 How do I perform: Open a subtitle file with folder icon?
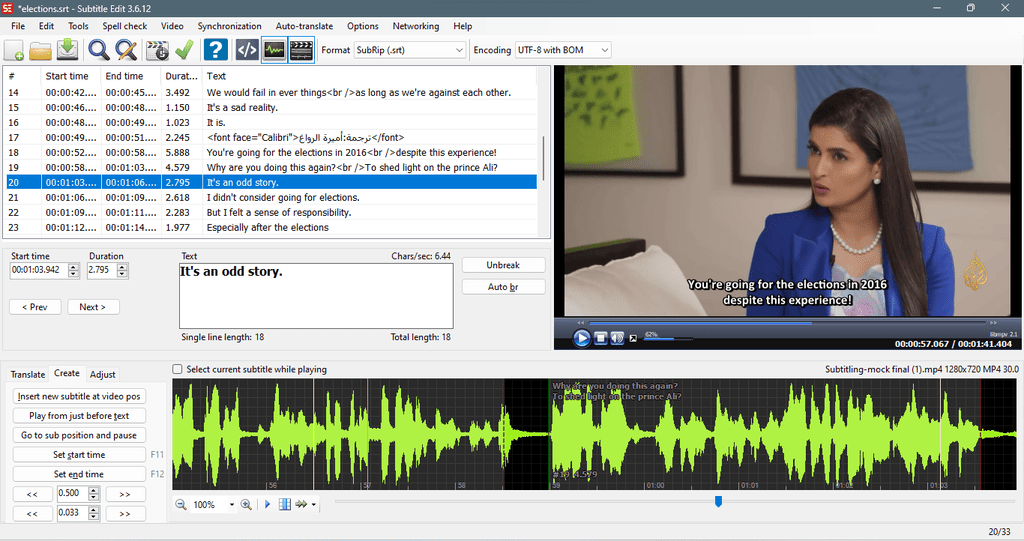click(40, 50)
